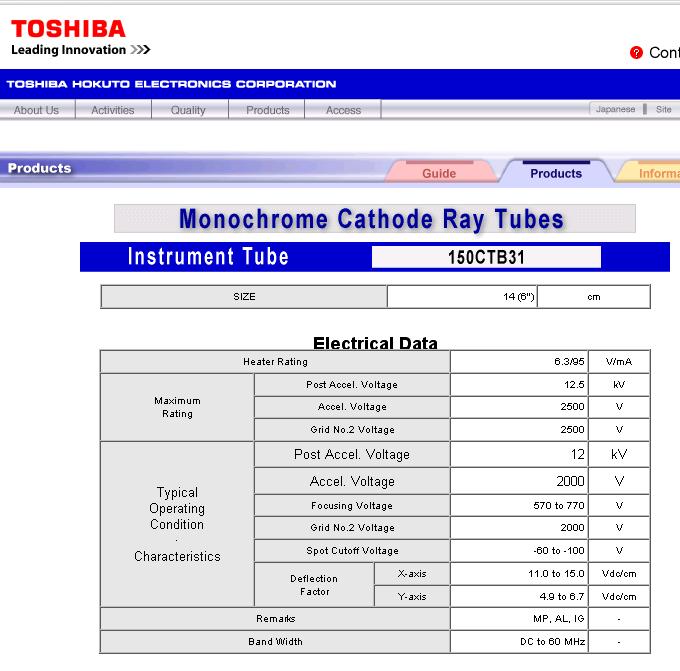This screenshot has width=680, height=671.
Task: Click the Heater Rating label
Action: coord(275,362)
